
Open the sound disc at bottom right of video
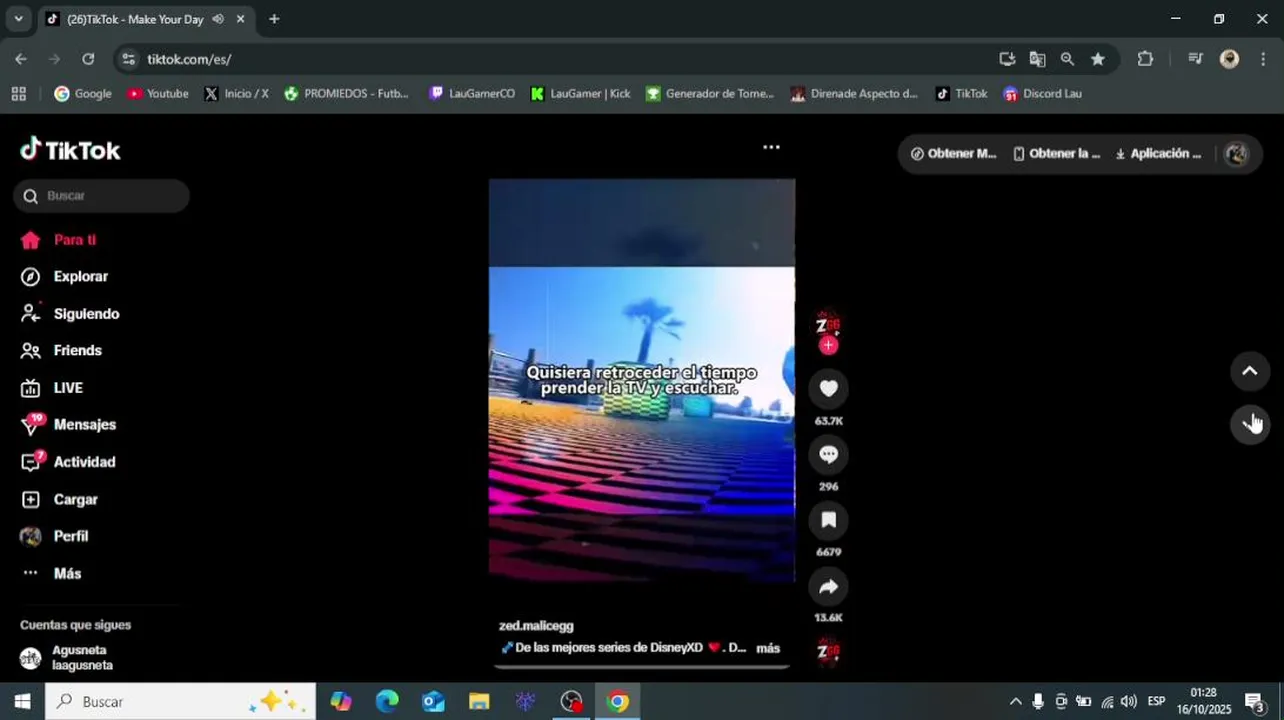coord(828,652)
